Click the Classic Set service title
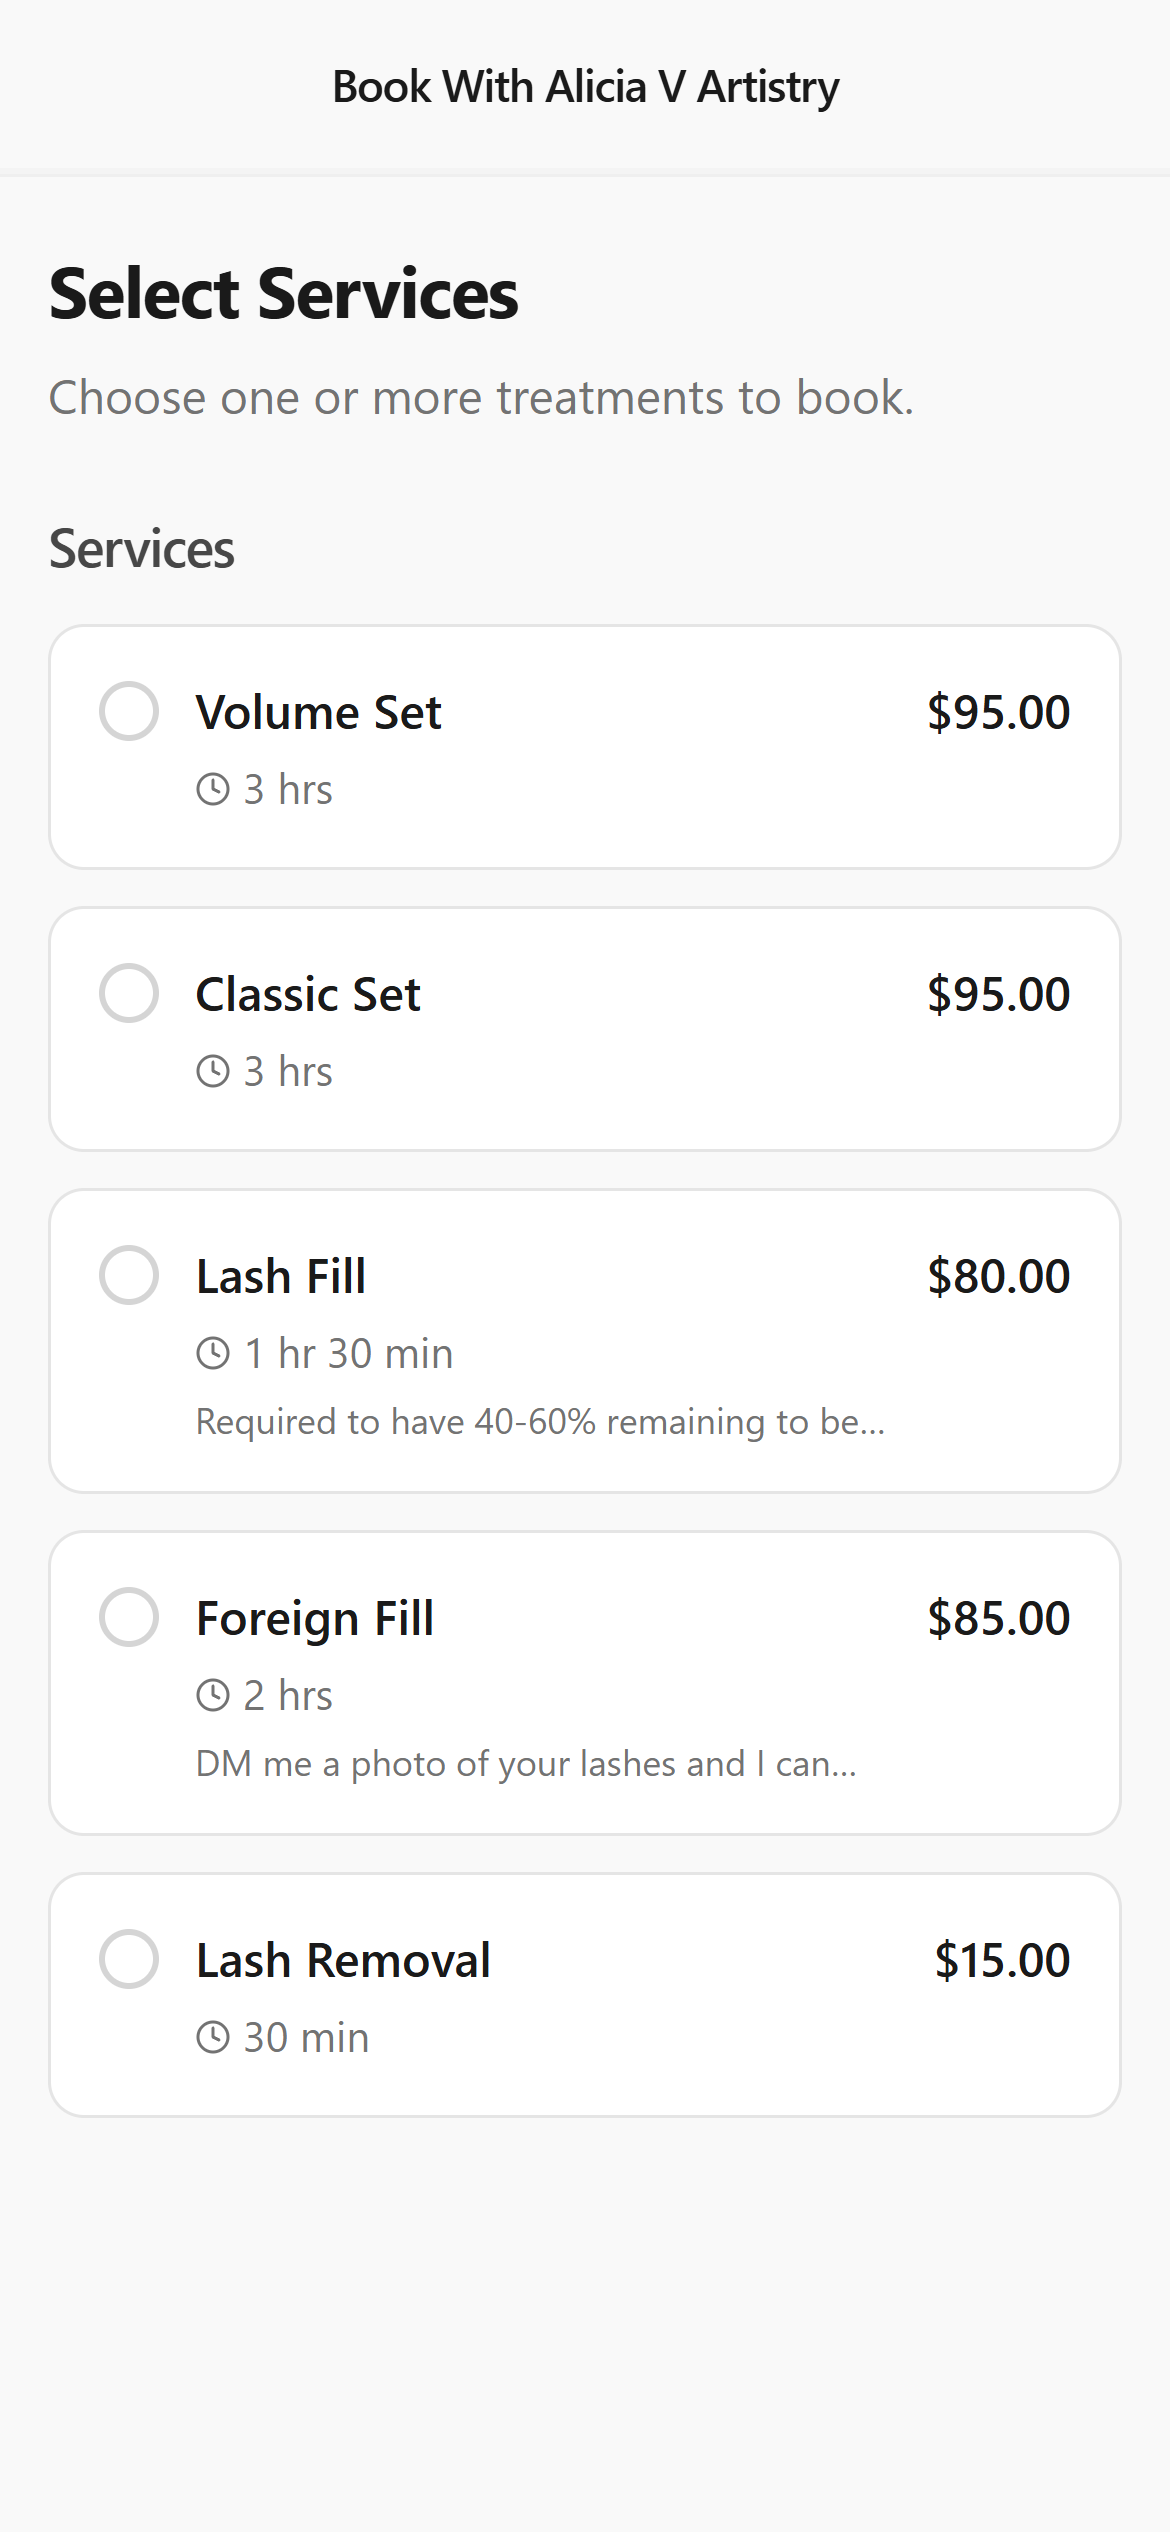This screenshot has width=1170, height=2532. click(x=308, y=994)
